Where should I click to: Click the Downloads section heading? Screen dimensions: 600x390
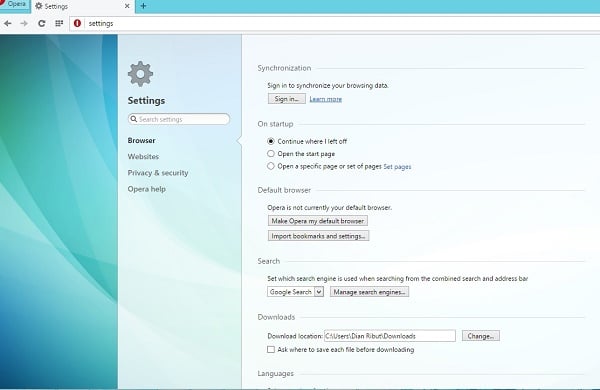coord(276,317)
